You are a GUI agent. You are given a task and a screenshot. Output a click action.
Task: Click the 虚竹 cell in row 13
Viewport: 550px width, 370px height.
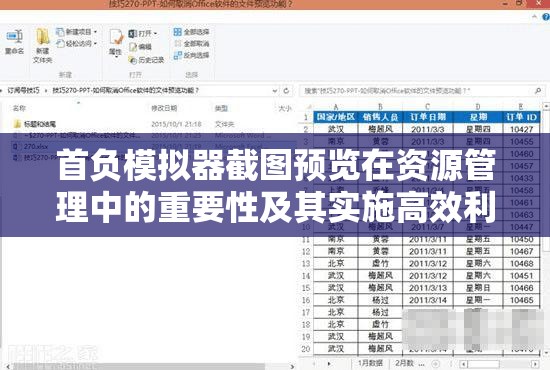(380, 263)
